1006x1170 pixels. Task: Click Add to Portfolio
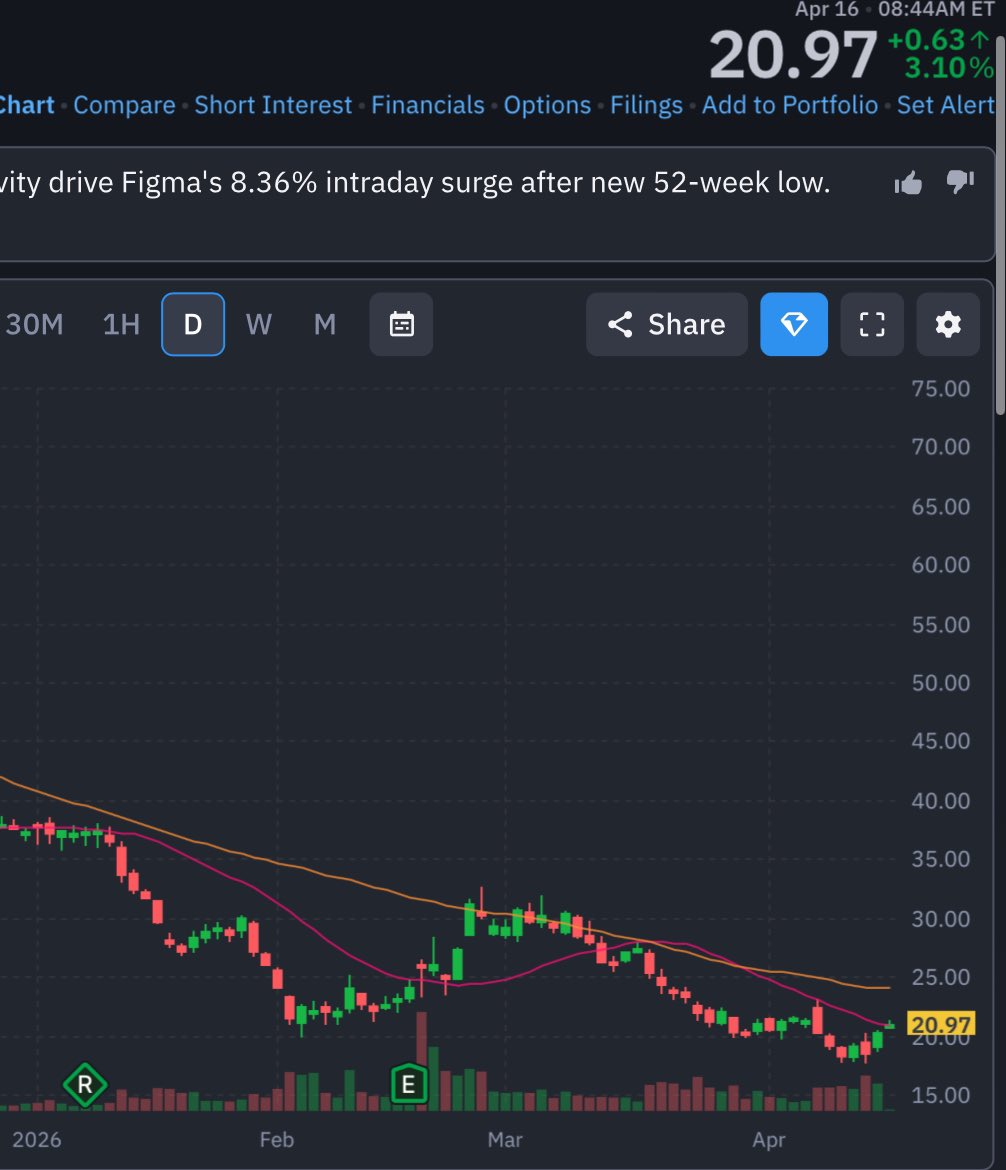(x=790, y=105)
